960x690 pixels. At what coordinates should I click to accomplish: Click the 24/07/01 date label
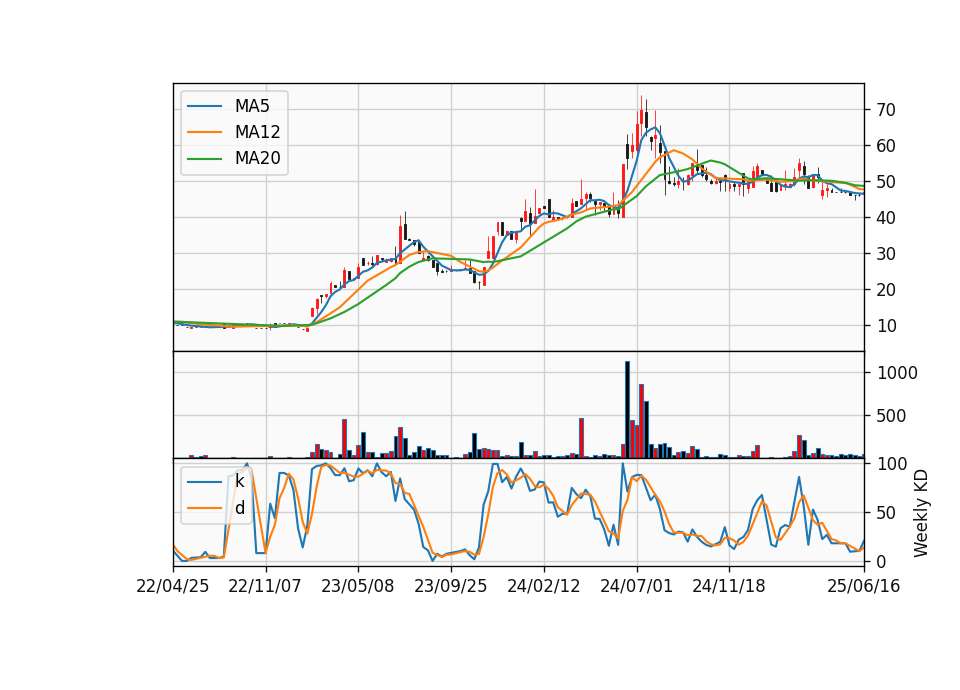tap(636, 586)
